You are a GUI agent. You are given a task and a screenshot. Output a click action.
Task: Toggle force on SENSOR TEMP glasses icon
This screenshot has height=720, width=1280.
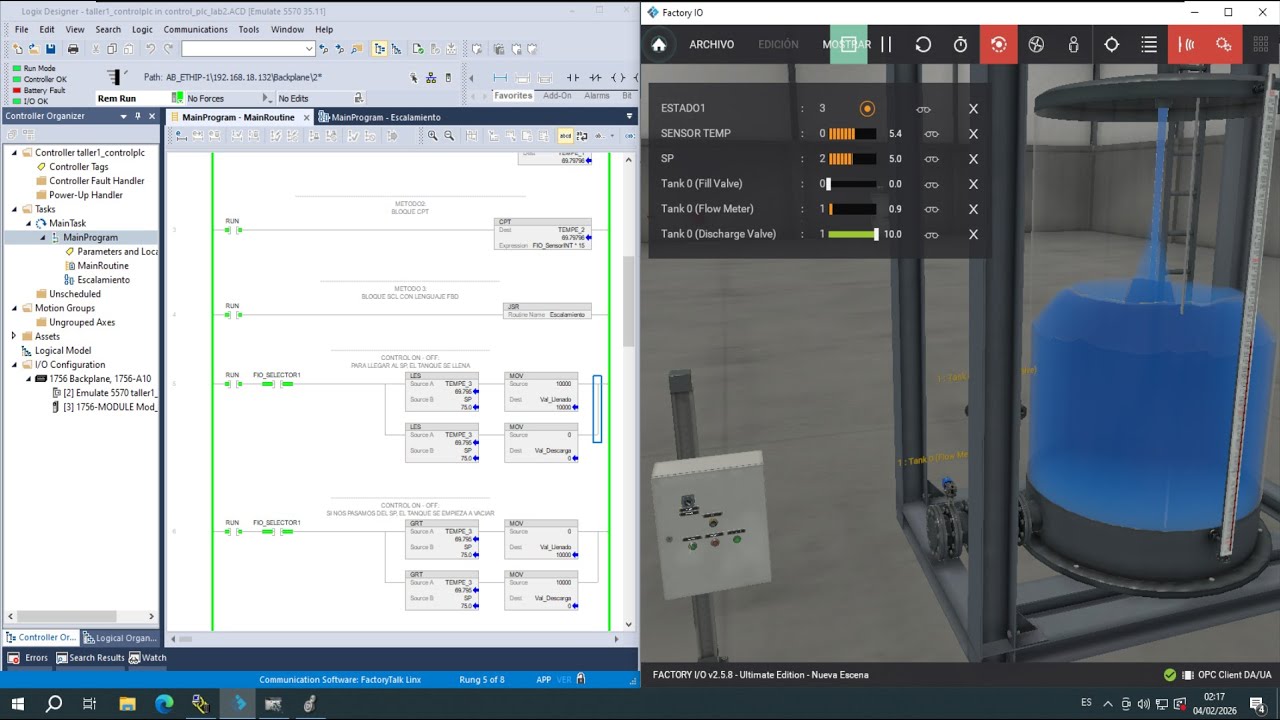931,134
